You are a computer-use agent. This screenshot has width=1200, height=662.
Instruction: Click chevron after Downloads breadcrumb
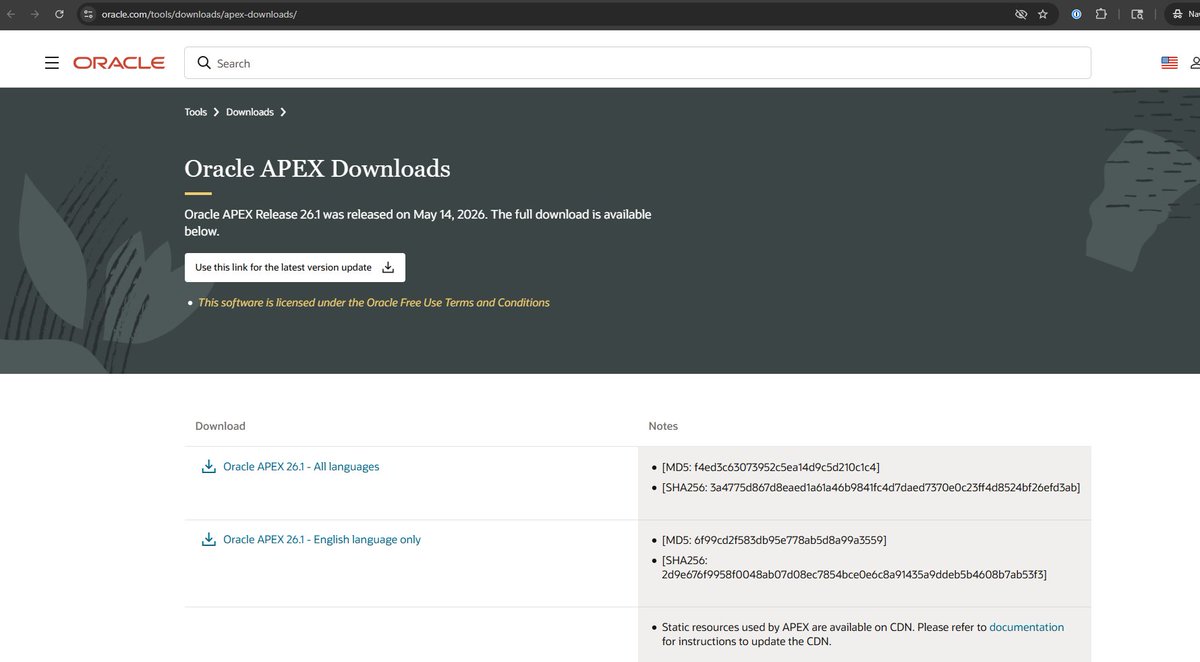click(x=283, y=112)
